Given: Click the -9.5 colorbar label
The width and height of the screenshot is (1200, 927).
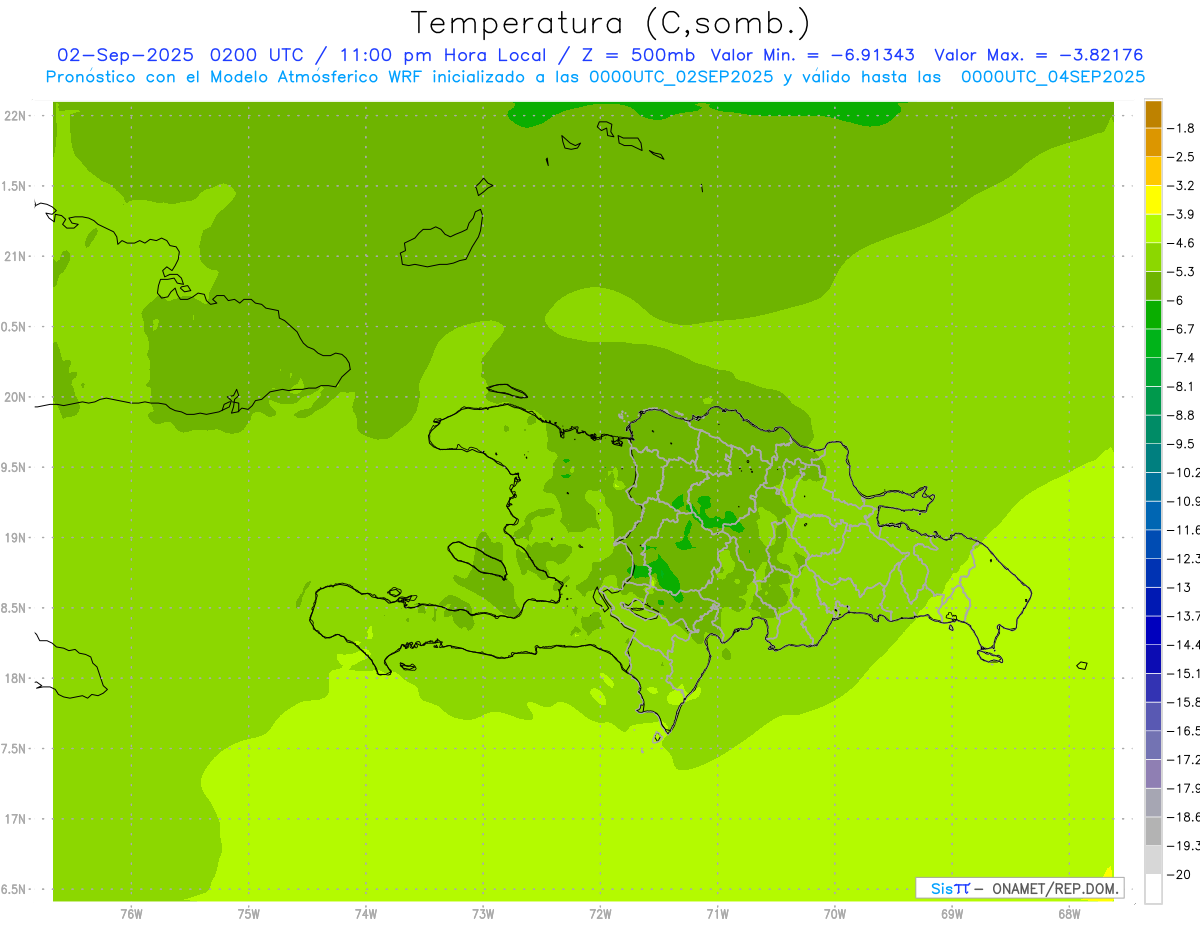Looking at the screenshot, I should click(x=1182, y=444).
